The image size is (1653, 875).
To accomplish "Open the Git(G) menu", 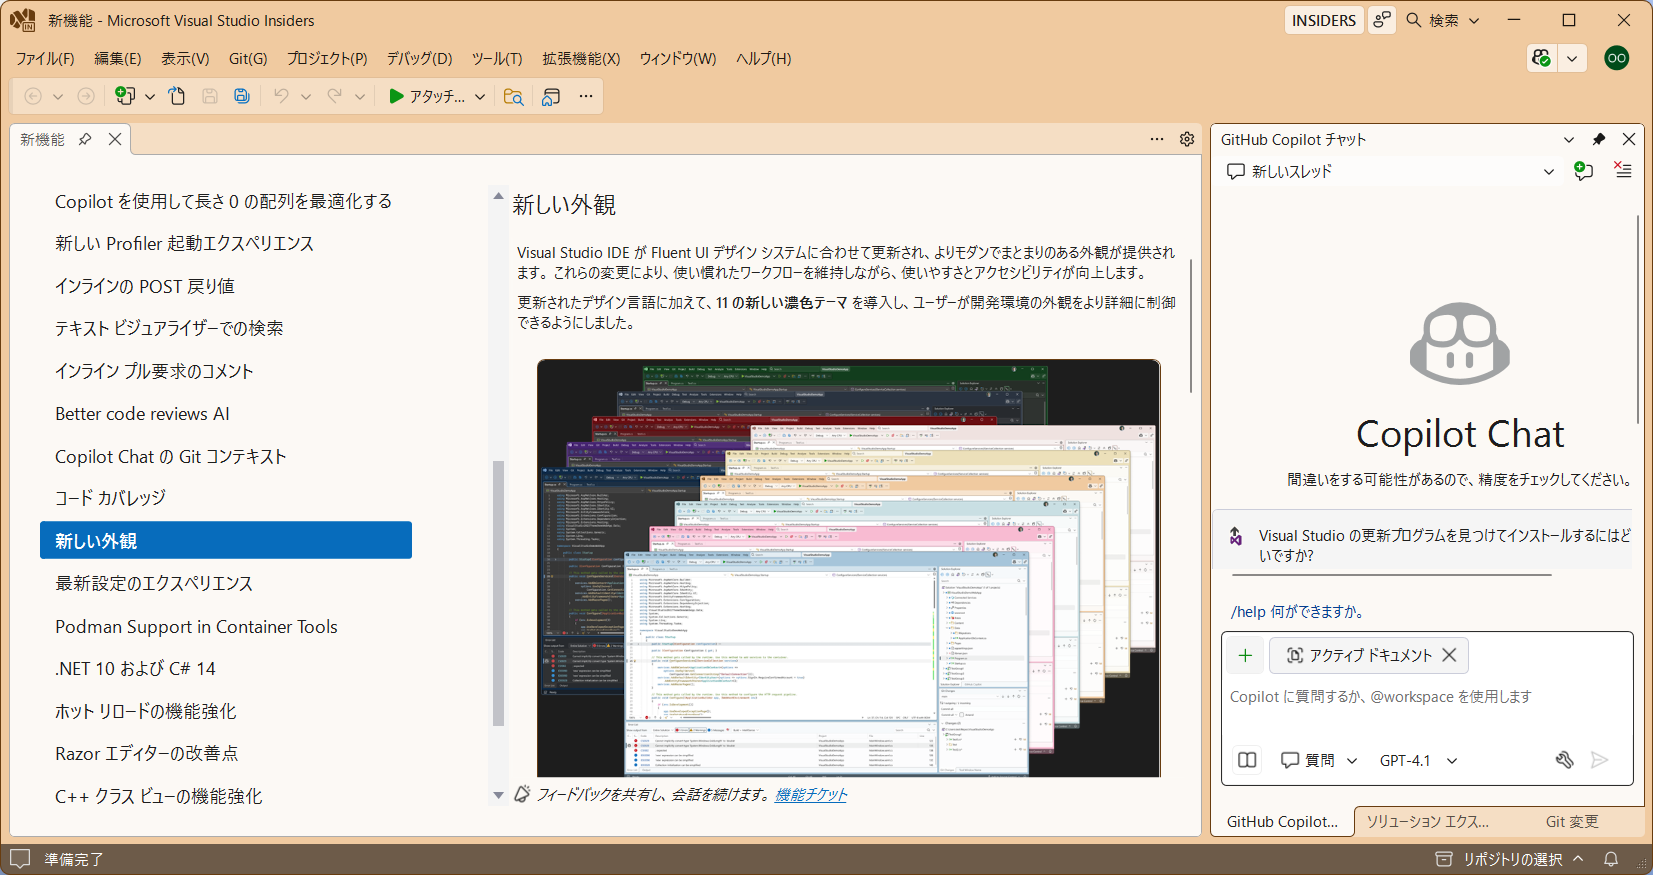I will click(x=248, y=58).
